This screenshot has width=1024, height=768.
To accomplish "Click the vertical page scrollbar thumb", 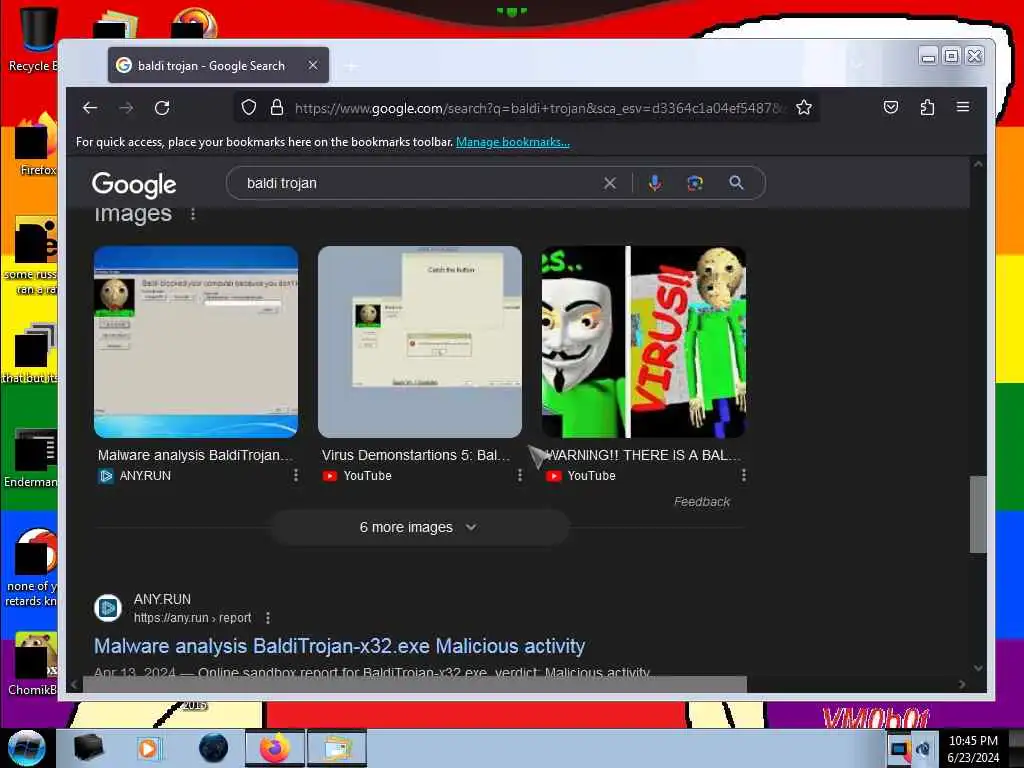I will pyautogui.click(x=978, y=514).
